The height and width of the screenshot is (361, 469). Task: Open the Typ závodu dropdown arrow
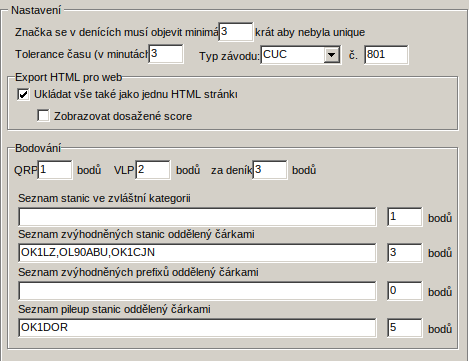331,55
